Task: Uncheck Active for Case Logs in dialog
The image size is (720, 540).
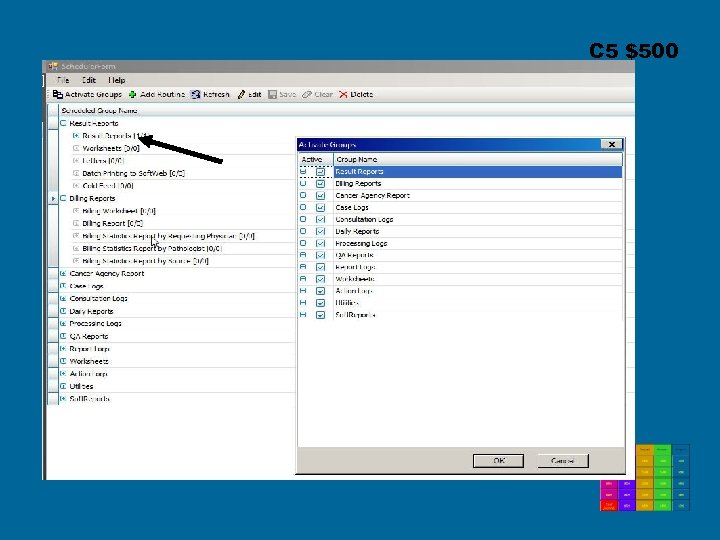Action: [x=321, y=208]
